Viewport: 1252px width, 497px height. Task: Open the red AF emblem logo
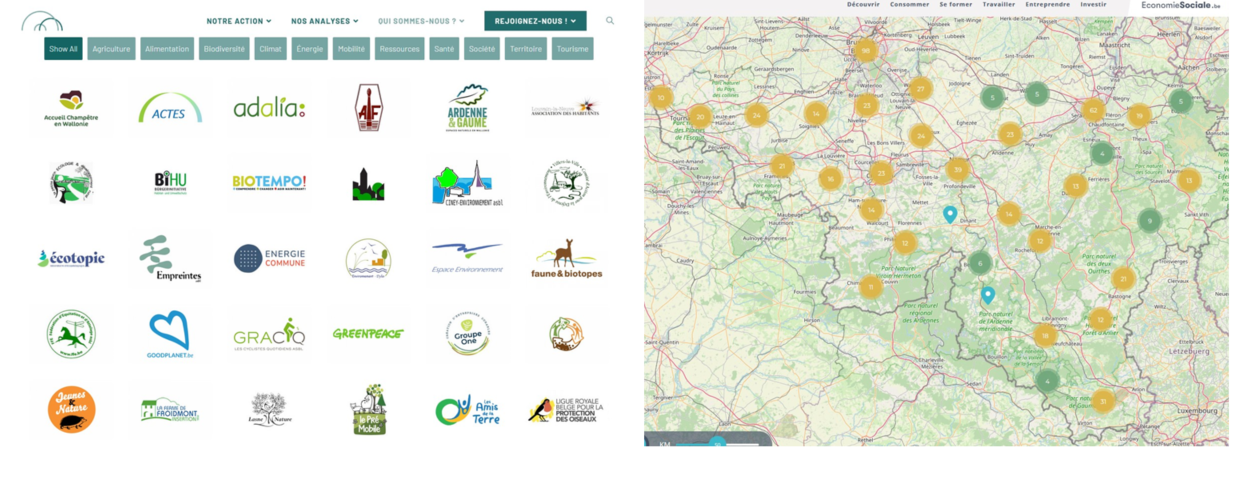coord(368,107)
